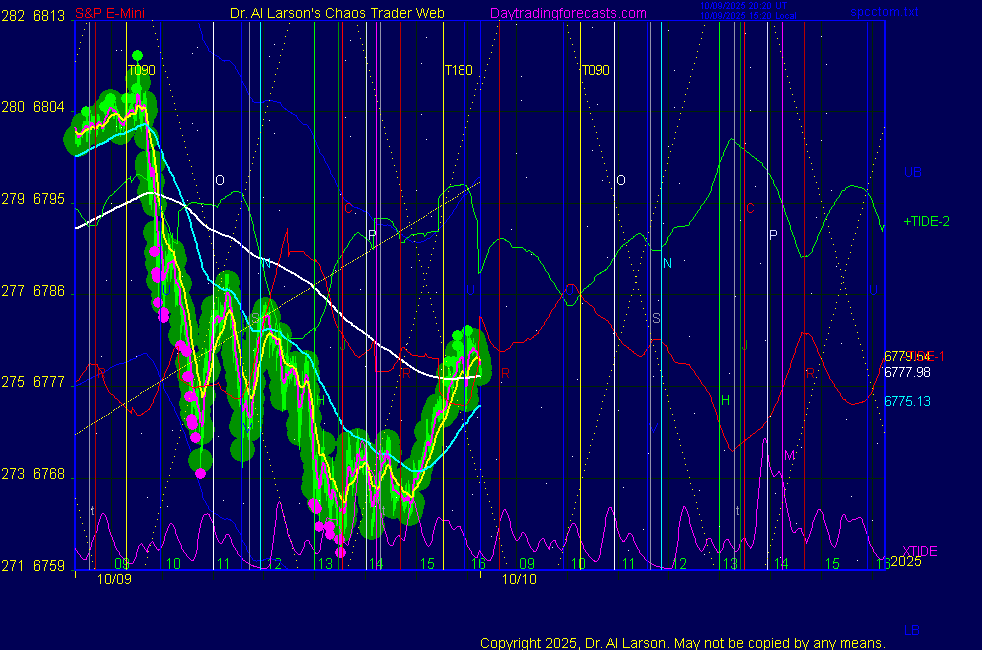Click the cyan N planet marker
The width and height of the screenshot is (982, 650).
pyautogui.click(x=667, y=263)
